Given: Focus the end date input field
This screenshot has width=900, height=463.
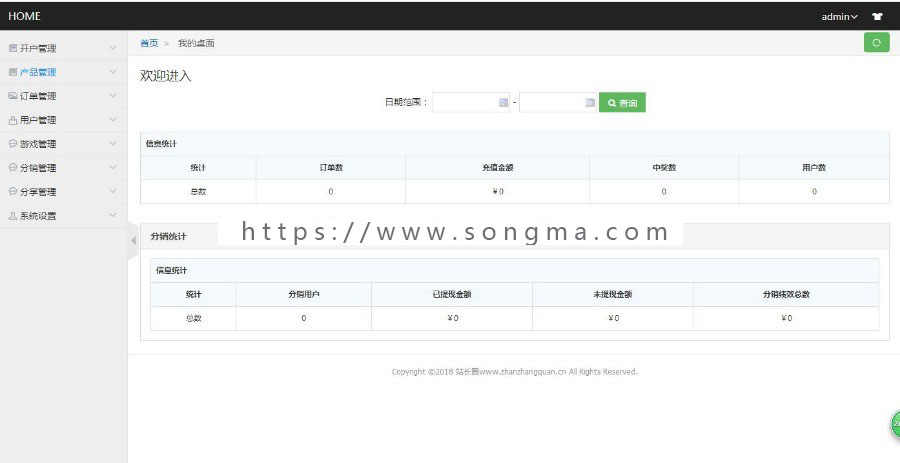Looking at the screenshot, I should point(558,103).
